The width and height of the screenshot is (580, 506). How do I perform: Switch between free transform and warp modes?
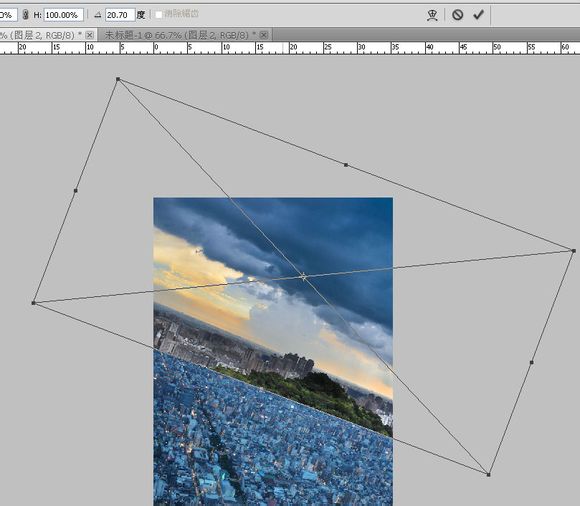[432, 15]
